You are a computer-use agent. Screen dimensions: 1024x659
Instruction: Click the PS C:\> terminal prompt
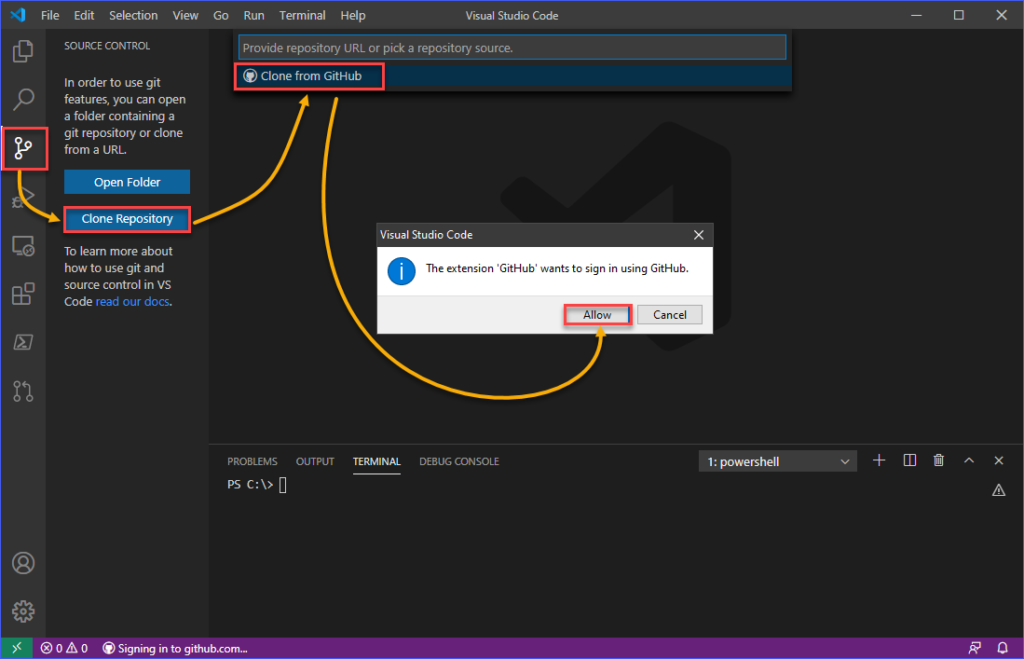249,485
